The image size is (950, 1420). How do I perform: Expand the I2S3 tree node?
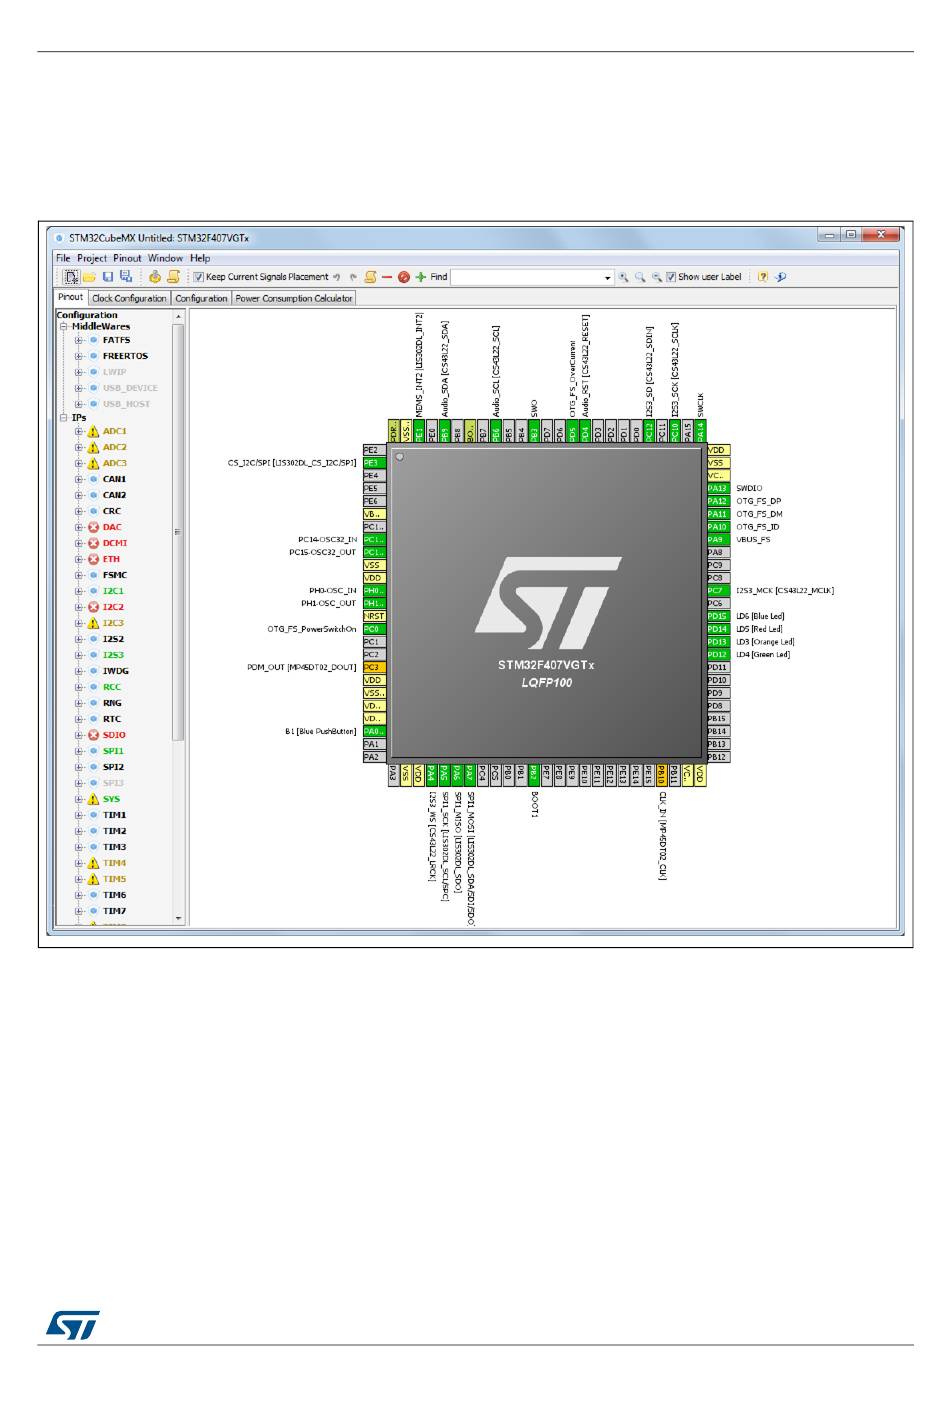(x=79, y=655)
